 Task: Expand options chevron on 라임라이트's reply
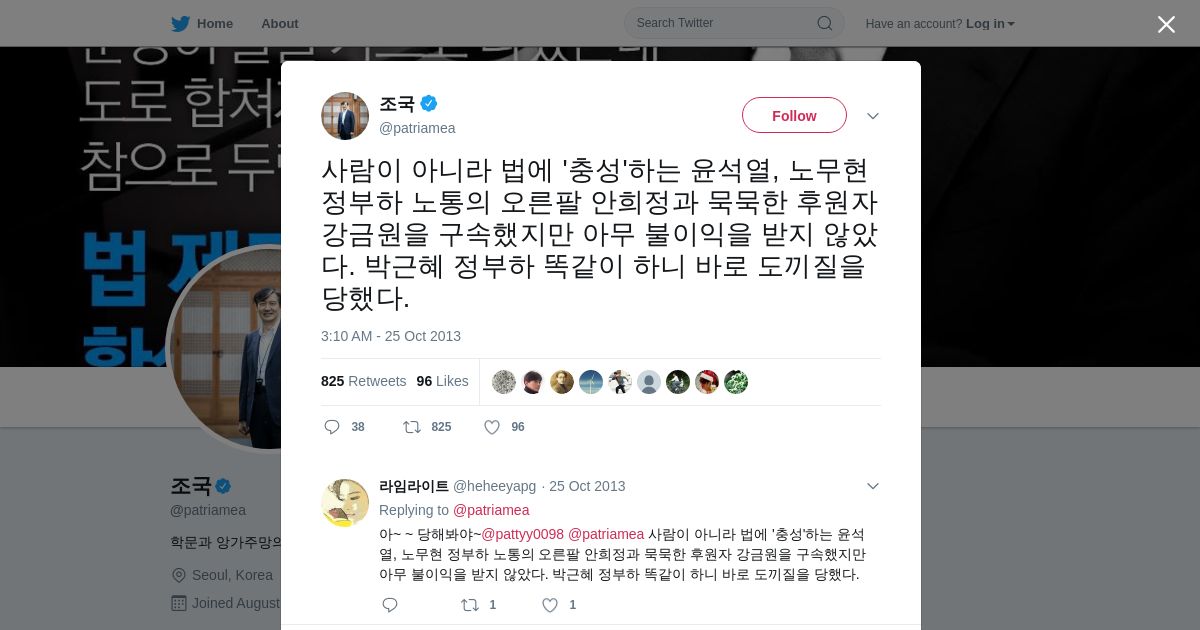(872, 486)
